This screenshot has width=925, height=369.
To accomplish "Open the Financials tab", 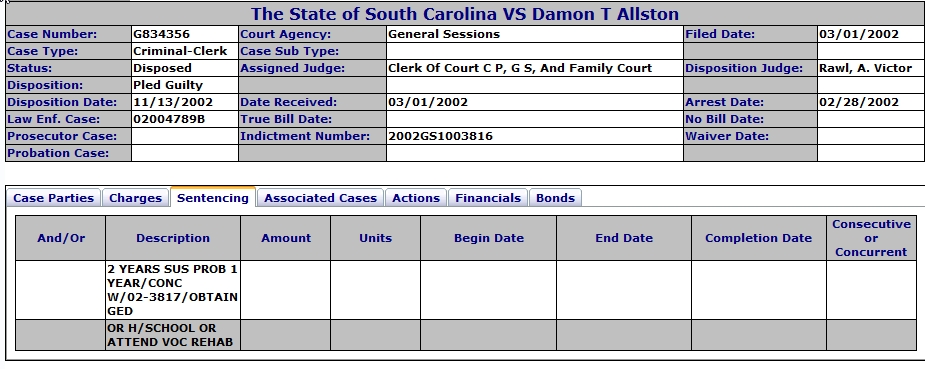I will pyautogui.click(x=488, y=198).
